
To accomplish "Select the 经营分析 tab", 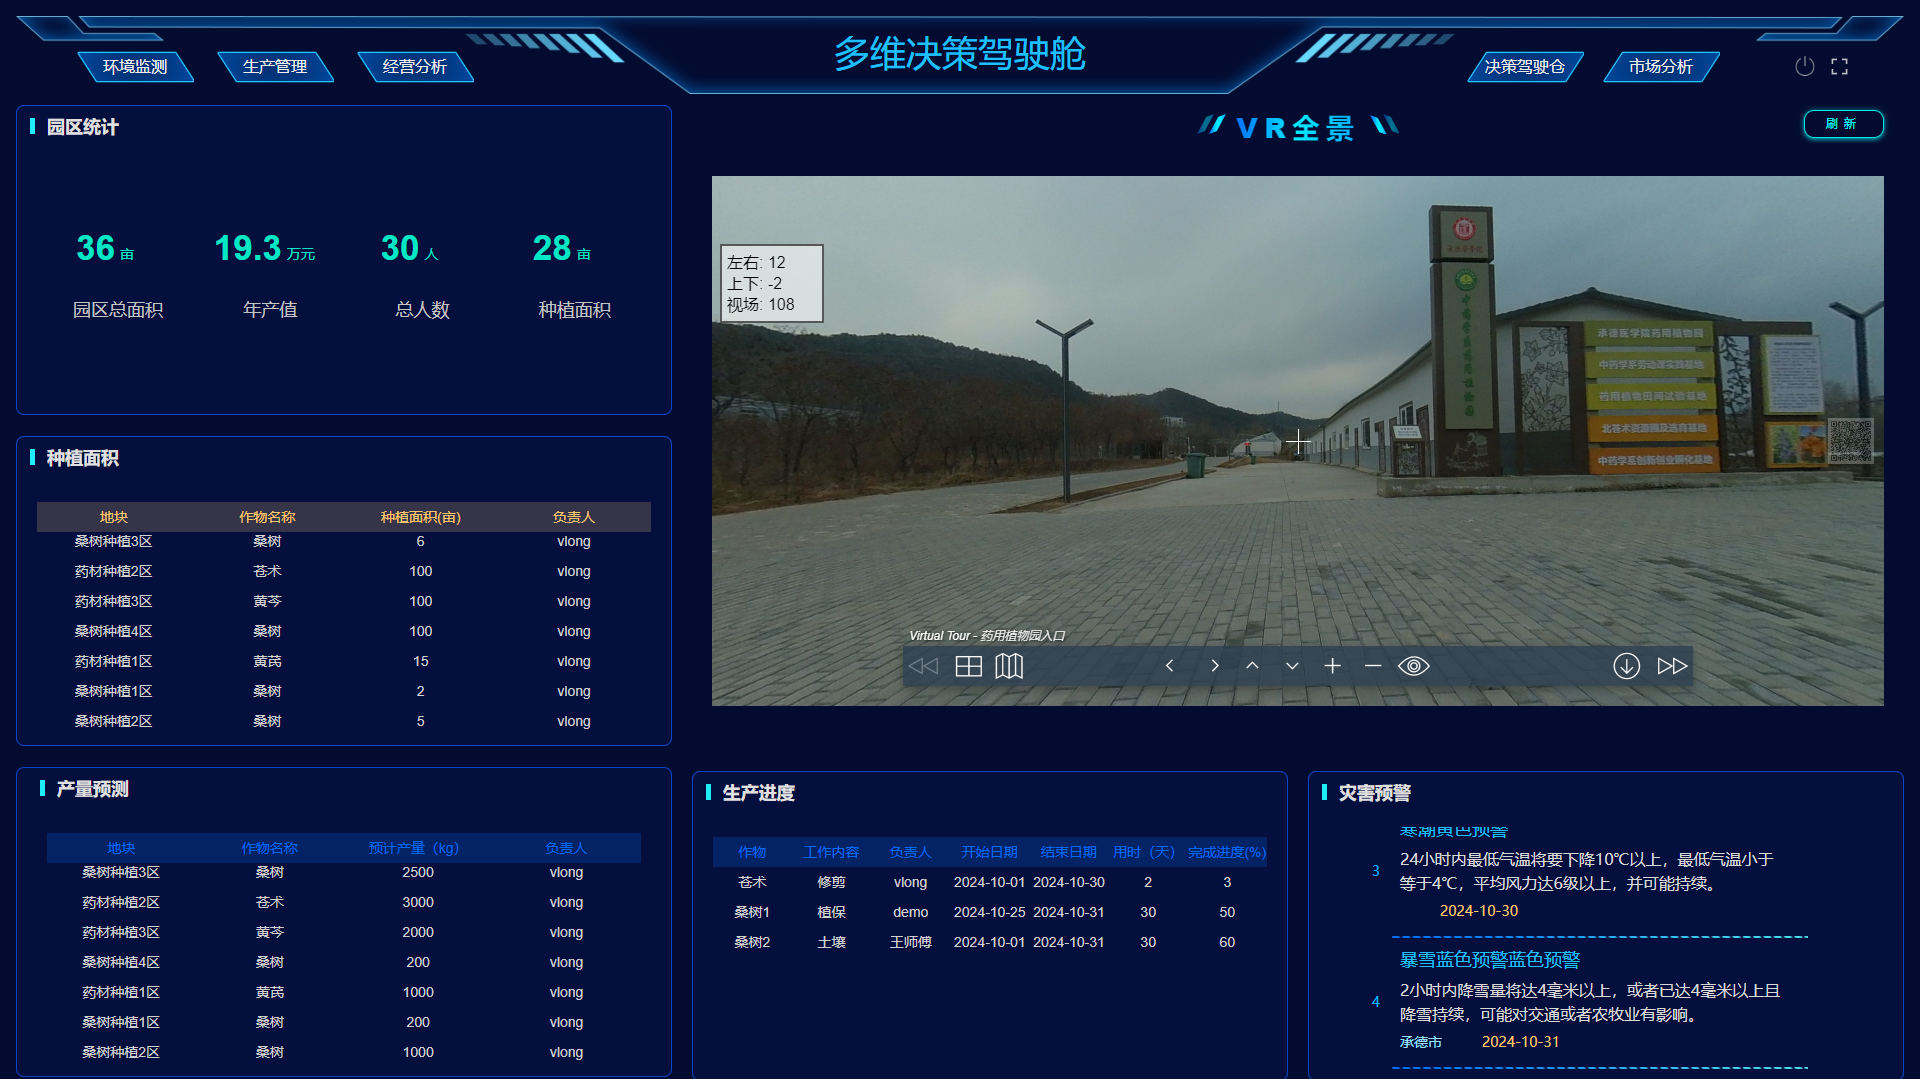I will click(415, 67).
